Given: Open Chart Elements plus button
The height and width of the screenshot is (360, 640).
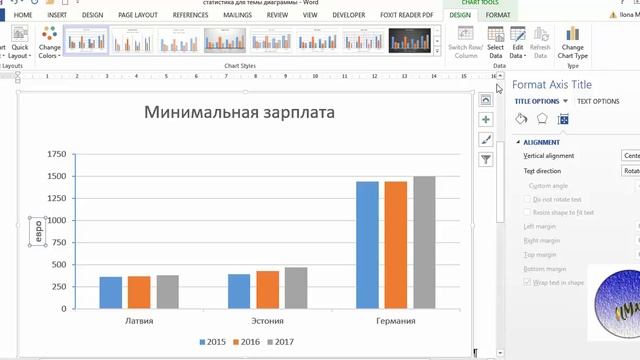Looking at the screenshot, I should click(x=486, y=120).
